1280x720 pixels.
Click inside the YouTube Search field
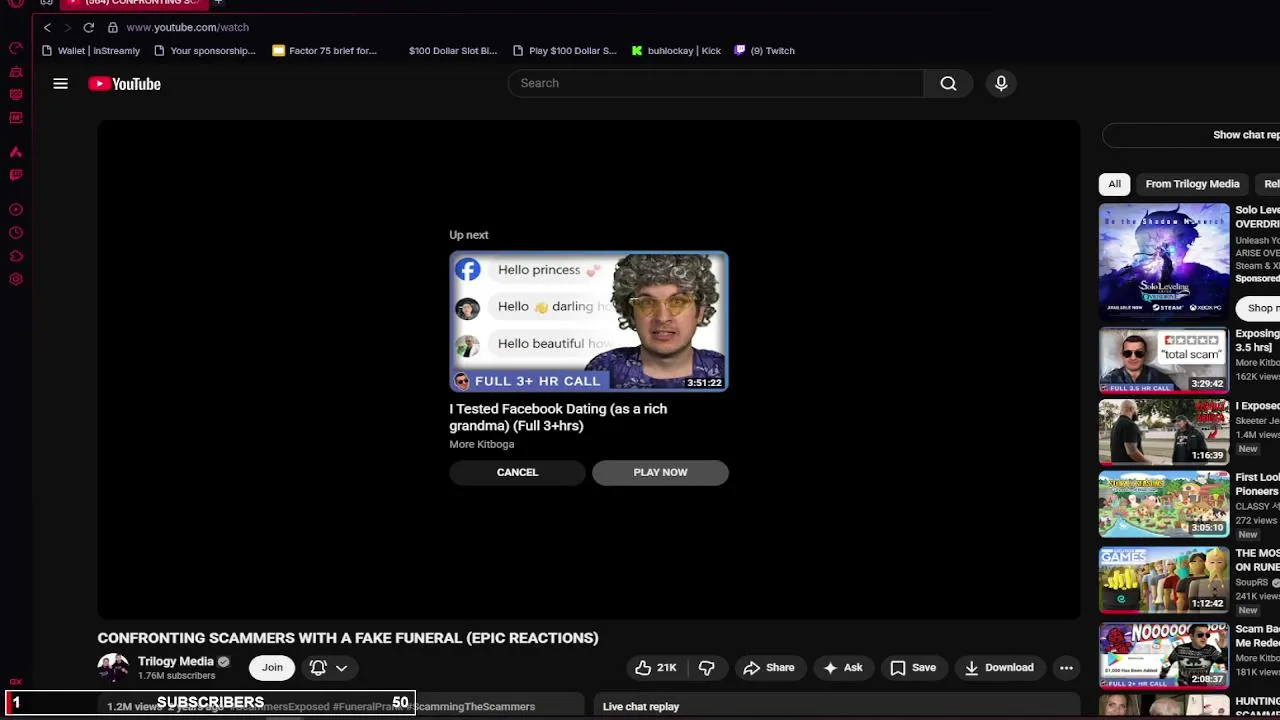716,83
